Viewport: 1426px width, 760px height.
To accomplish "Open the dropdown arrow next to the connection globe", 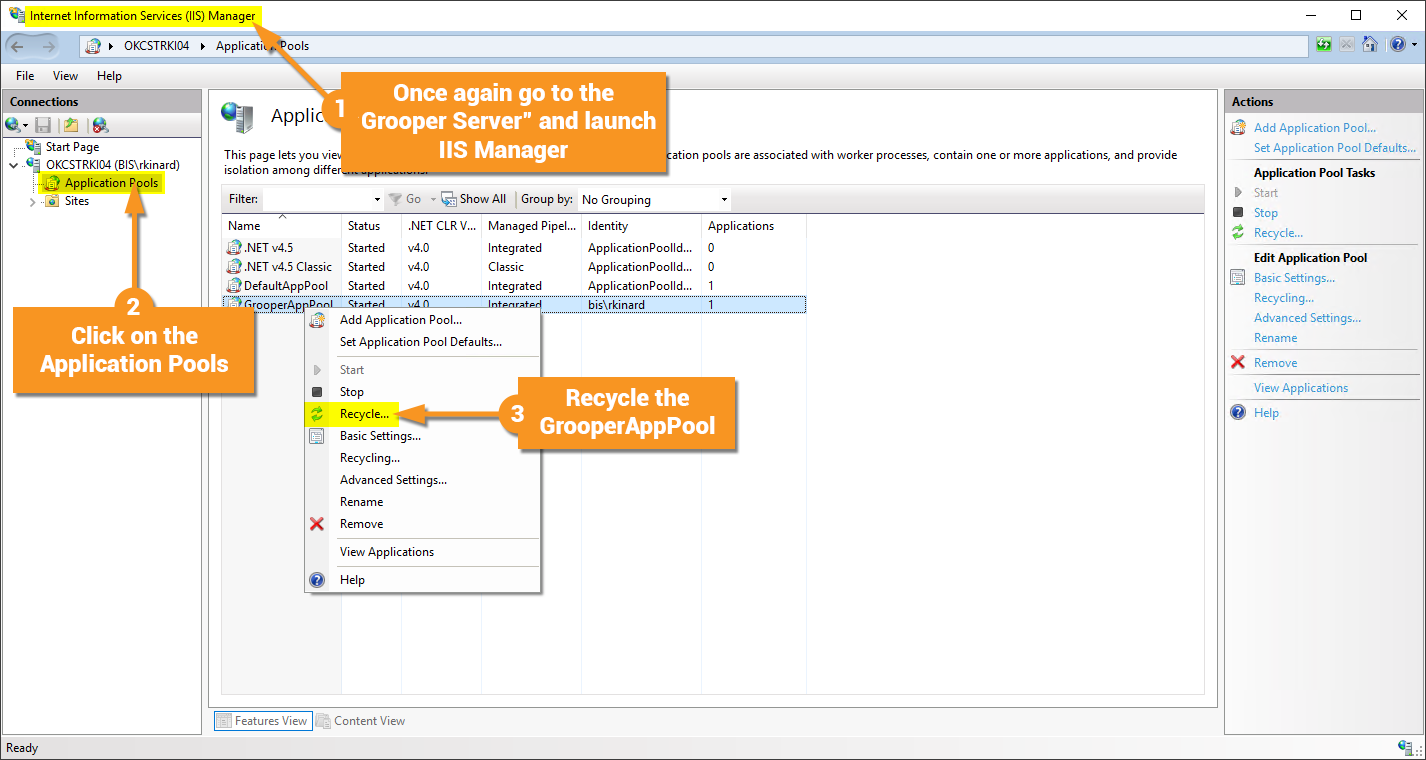I will coord(26,126).
